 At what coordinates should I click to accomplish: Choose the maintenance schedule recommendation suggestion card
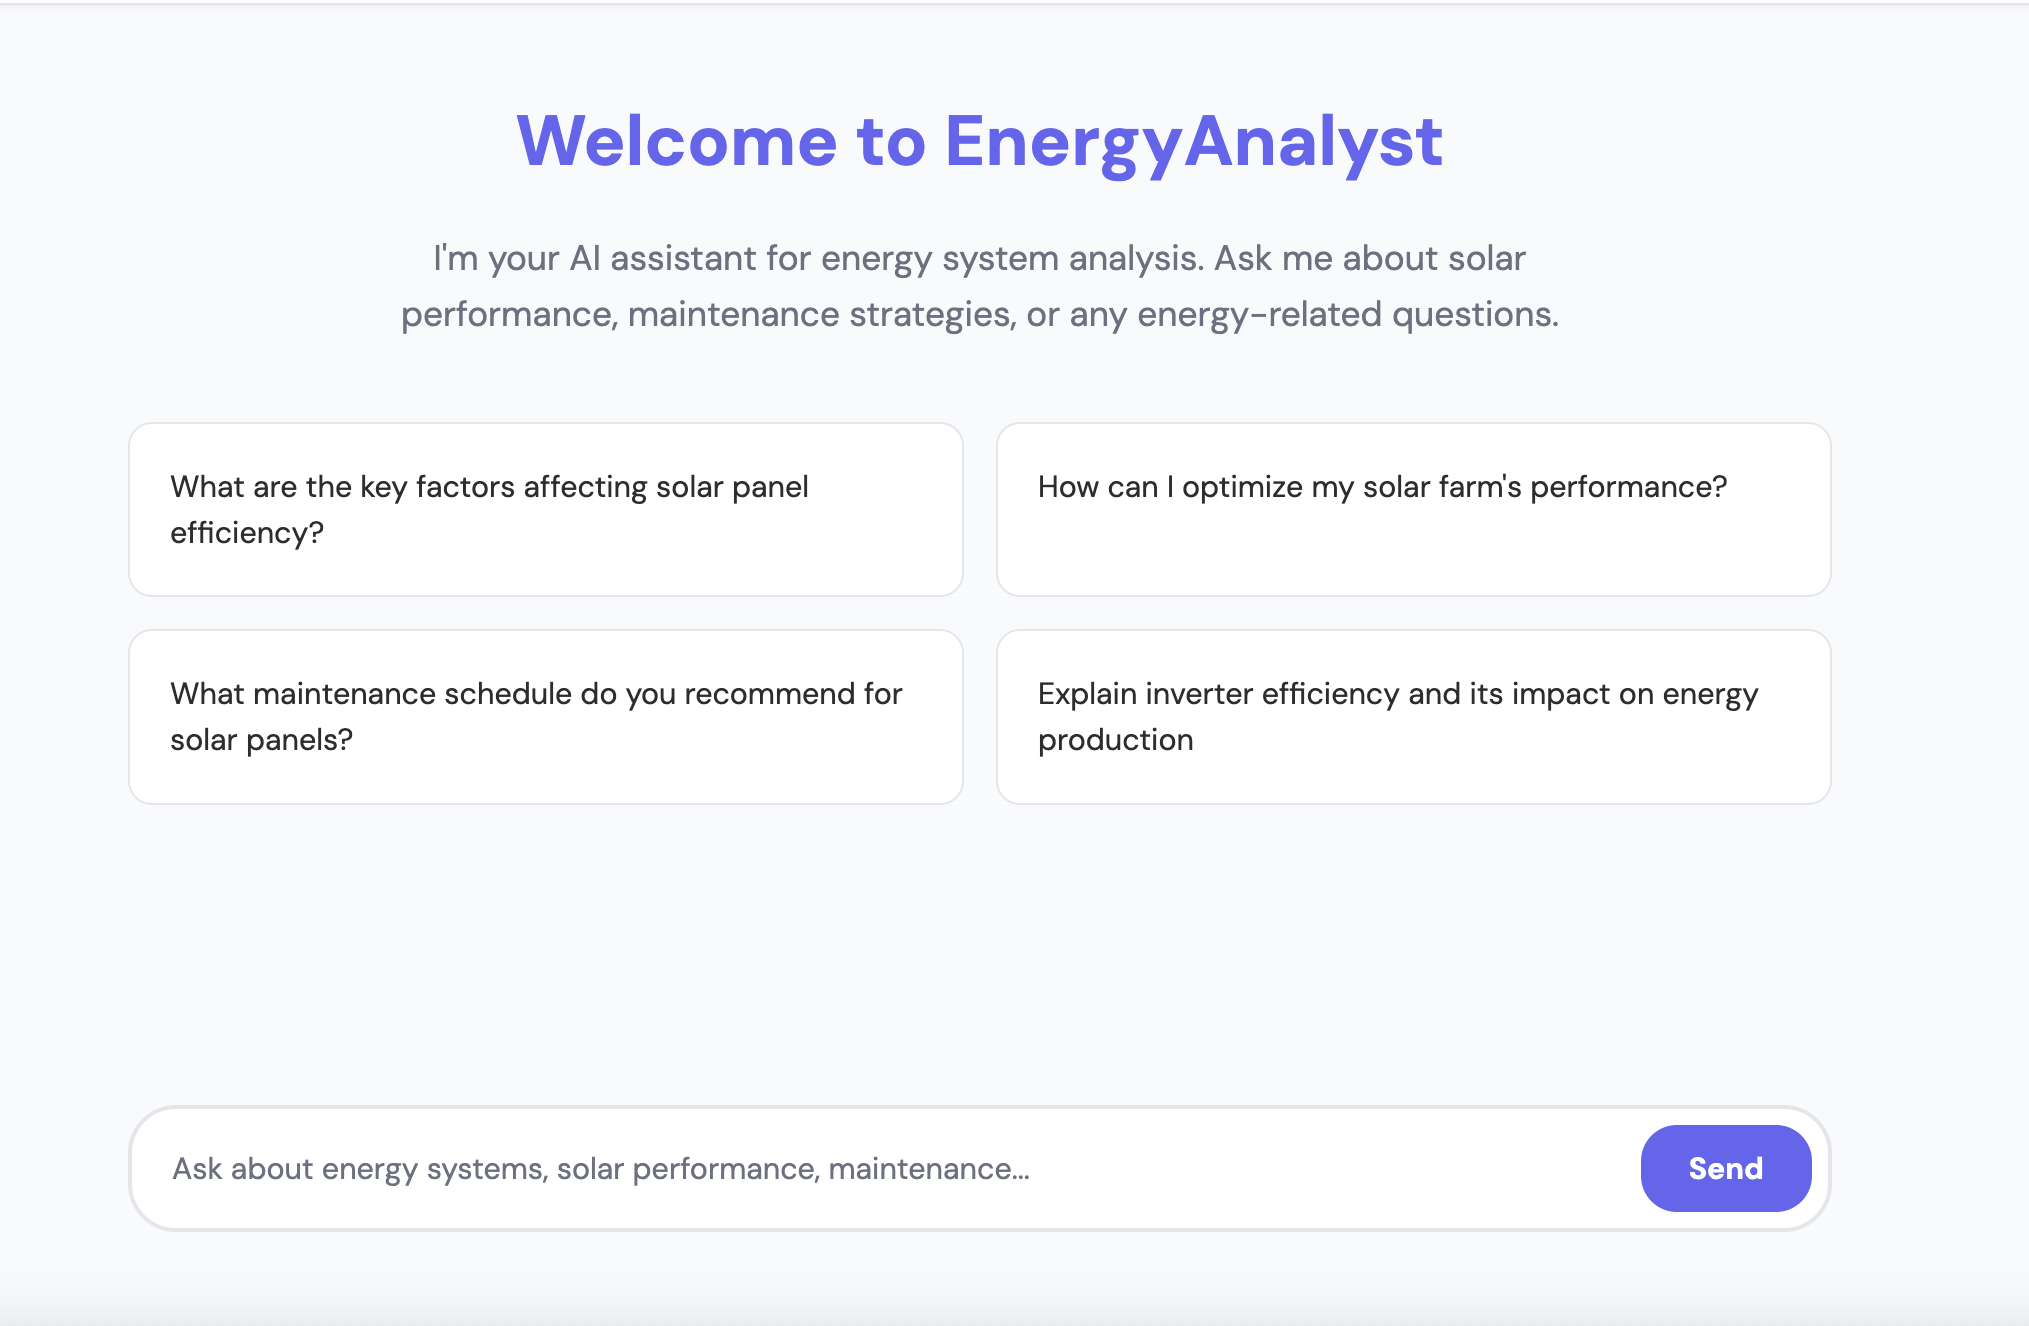coord(545,716)
